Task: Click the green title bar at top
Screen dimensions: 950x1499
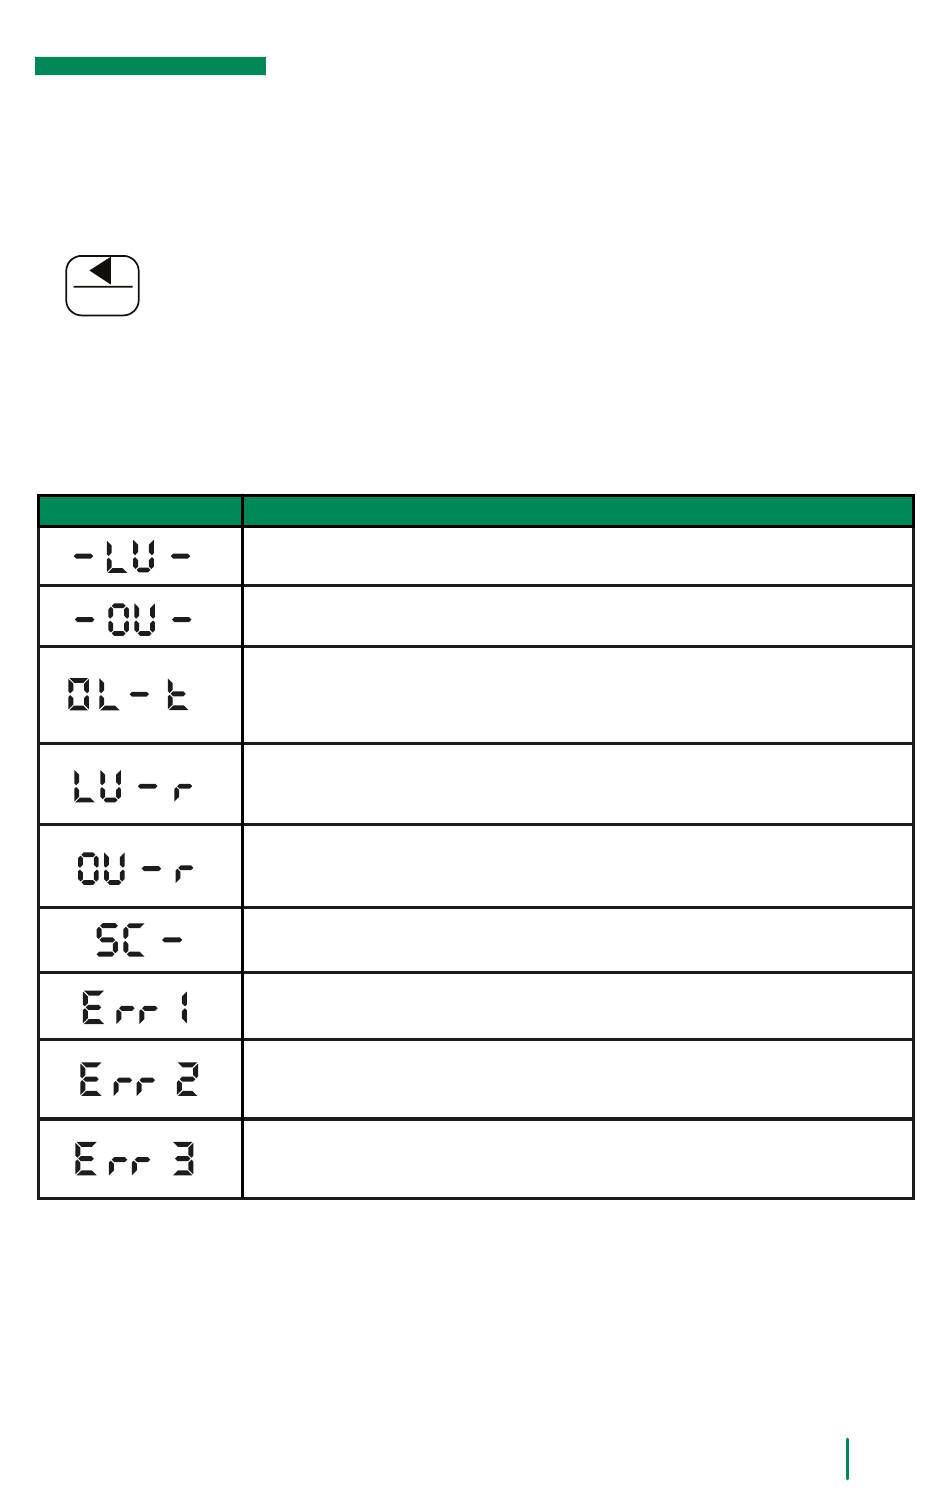Action: click(150, 66)
